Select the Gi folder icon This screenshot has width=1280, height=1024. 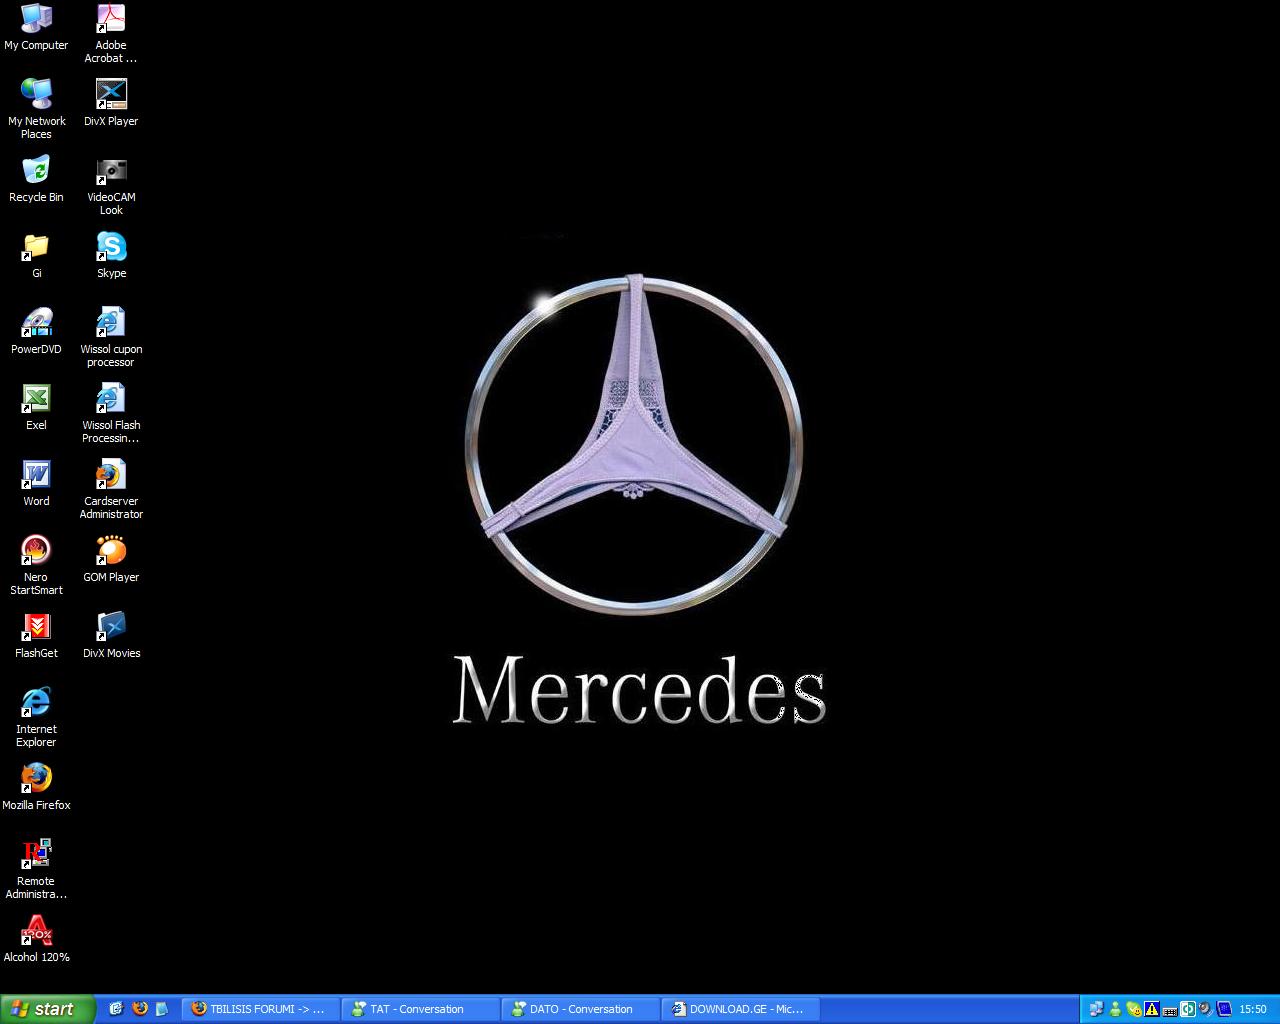[36, 255]
